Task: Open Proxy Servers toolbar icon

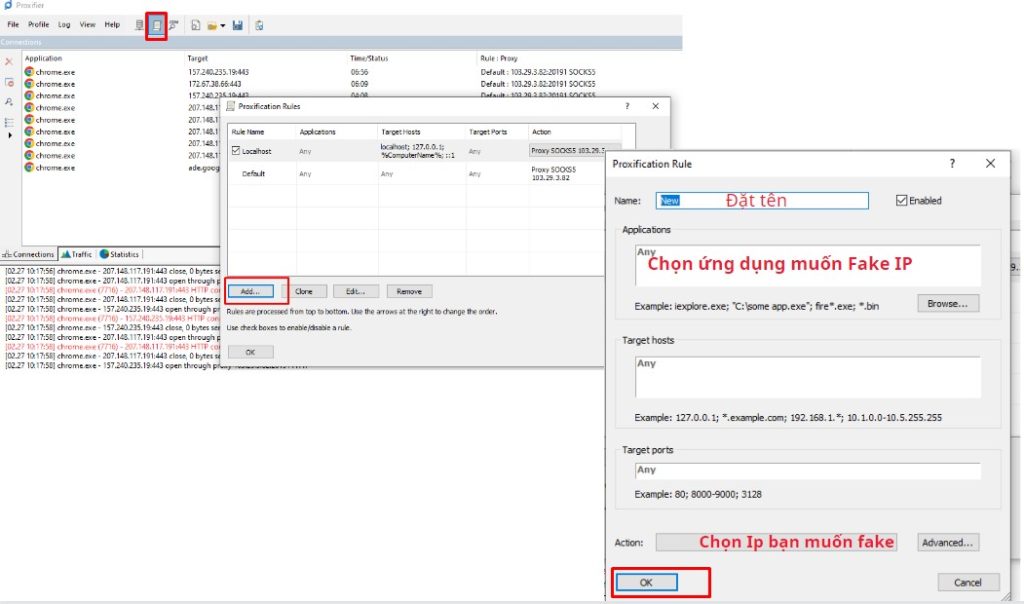Action: click(x=140, y=25)
